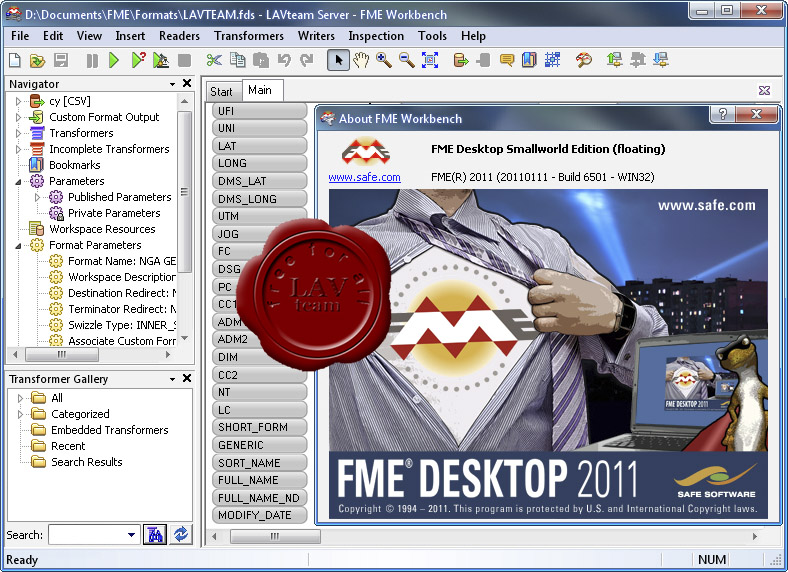Screen dimensions: 788x572
Task: Open the Writers menu
Action: 316,36
